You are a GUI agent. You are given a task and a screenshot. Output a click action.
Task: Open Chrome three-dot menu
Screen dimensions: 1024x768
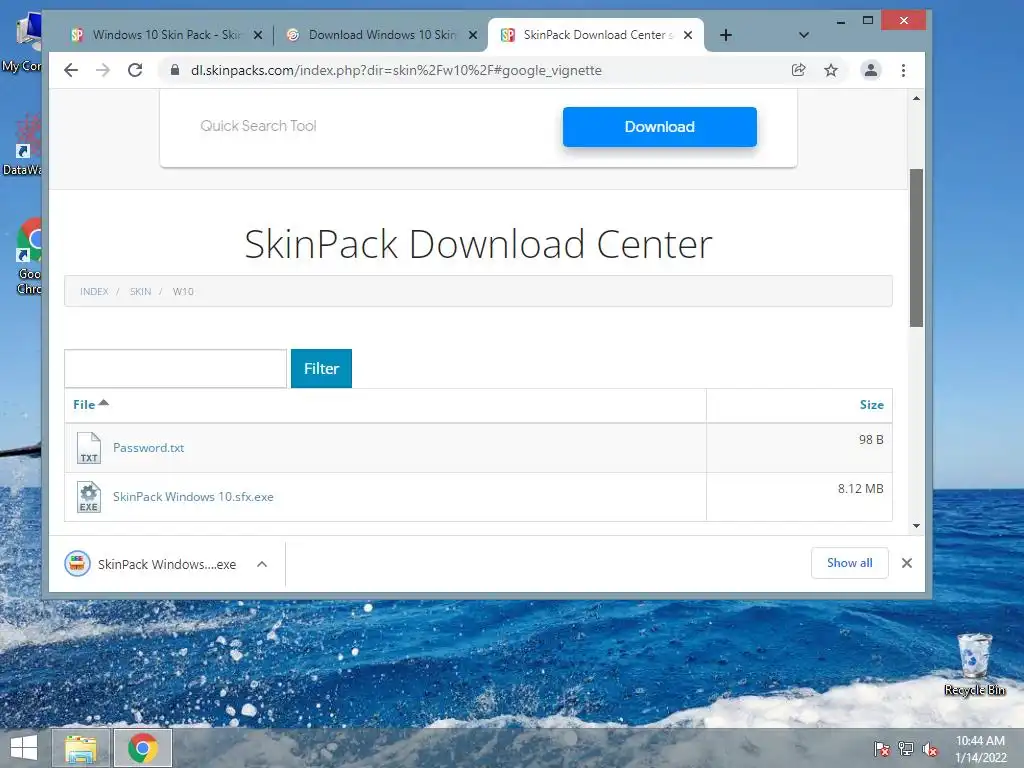tap(903, 70)
